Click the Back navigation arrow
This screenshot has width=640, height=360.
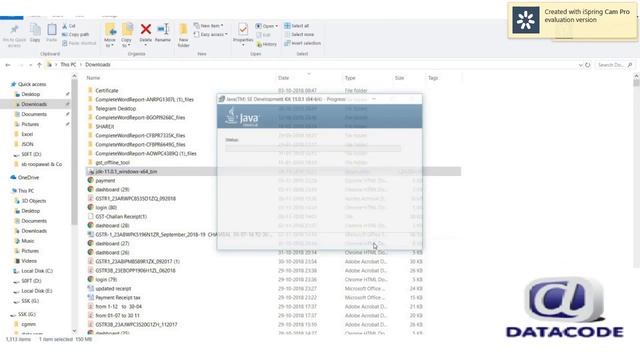[x=8, y=65]
